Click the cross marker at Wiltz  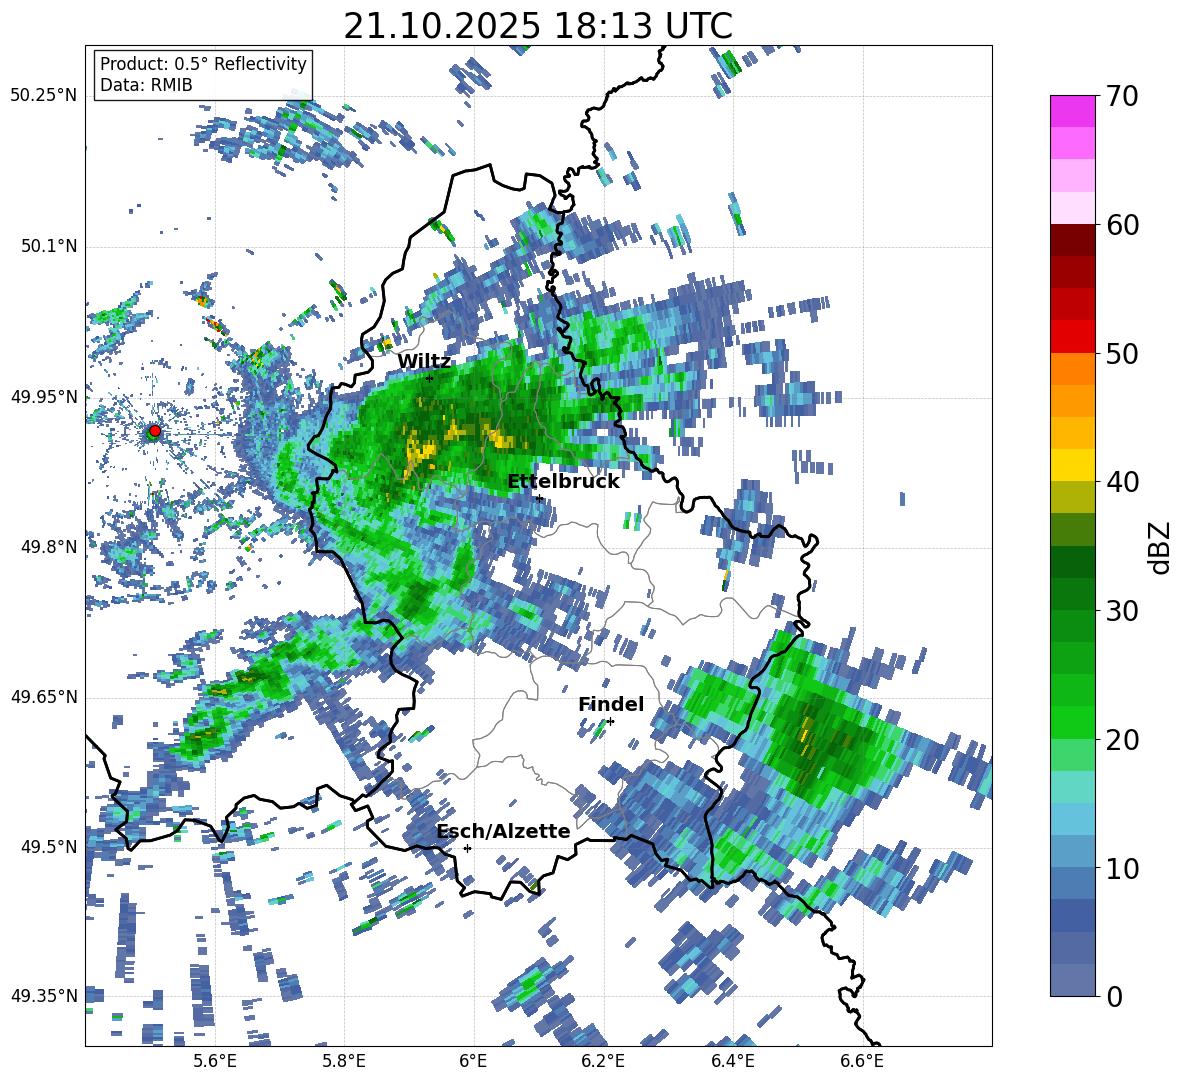430,378
